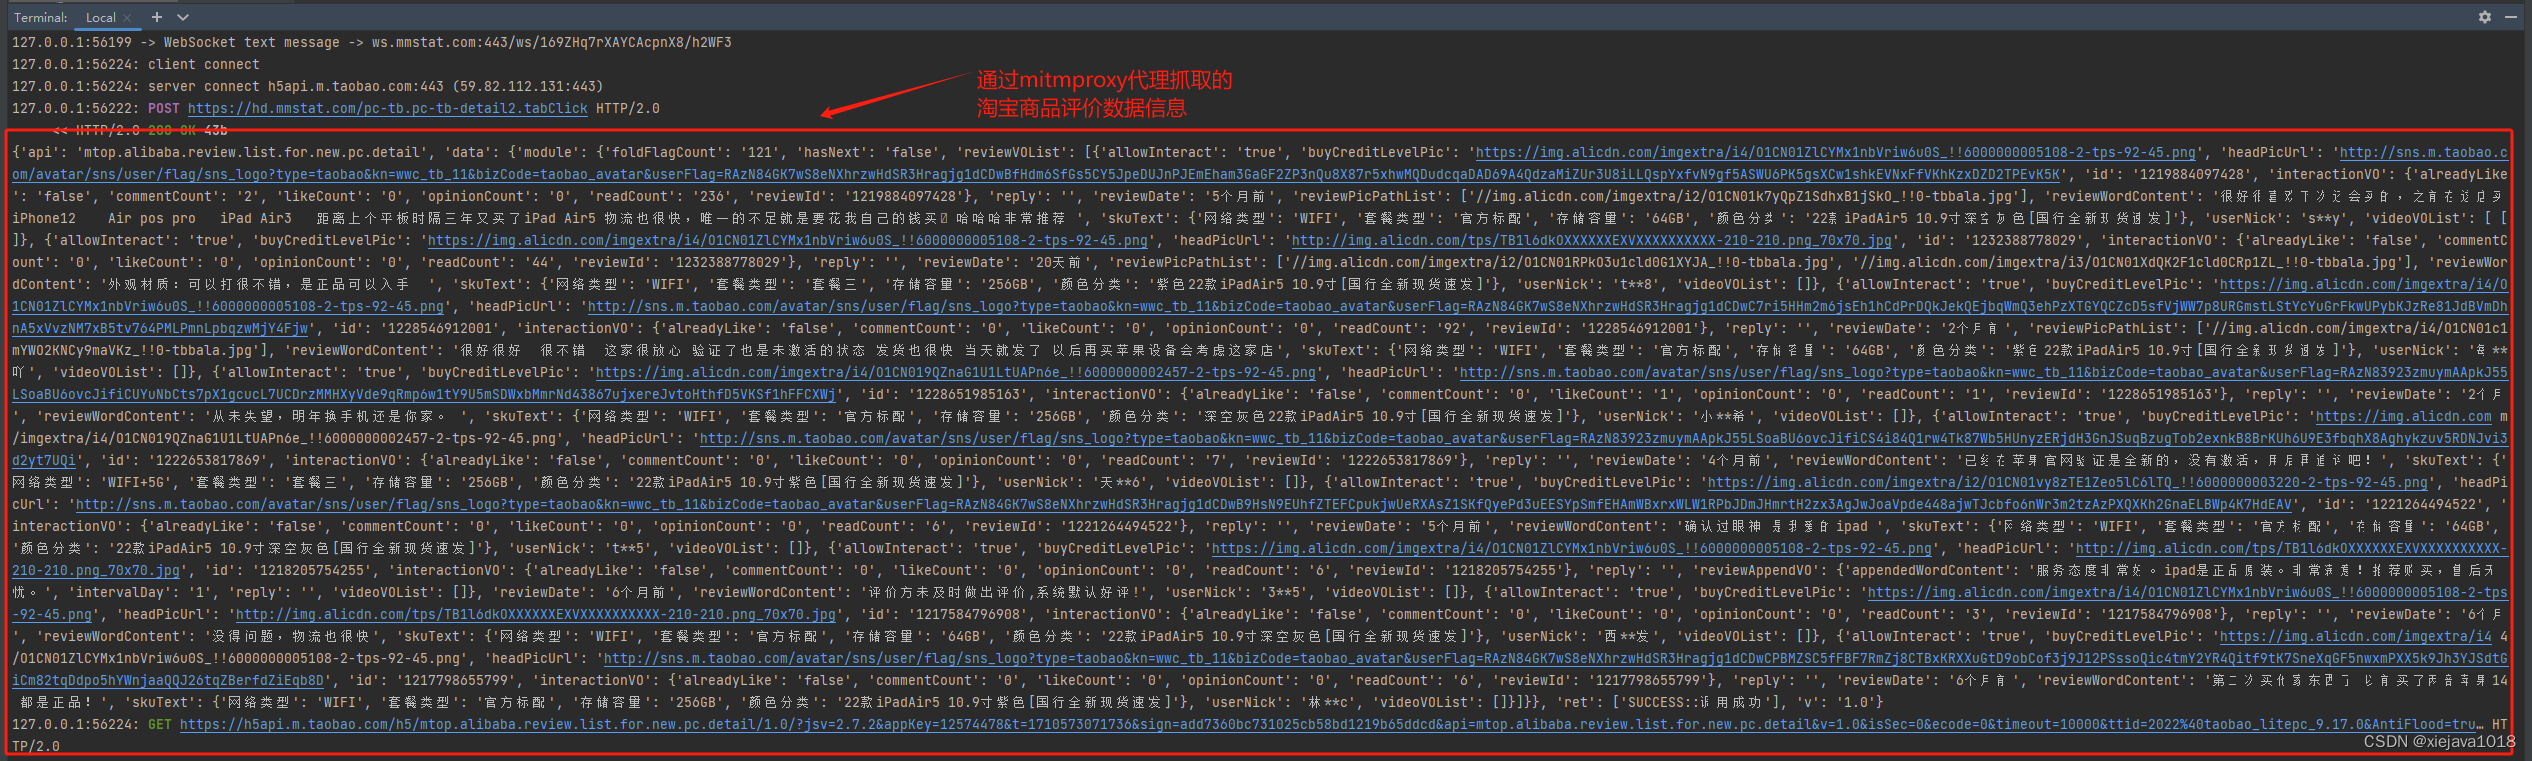This screenshot has width=2532, height=761.
Task: Click the 'Terminal:' panel label
Action: point(41,17)
